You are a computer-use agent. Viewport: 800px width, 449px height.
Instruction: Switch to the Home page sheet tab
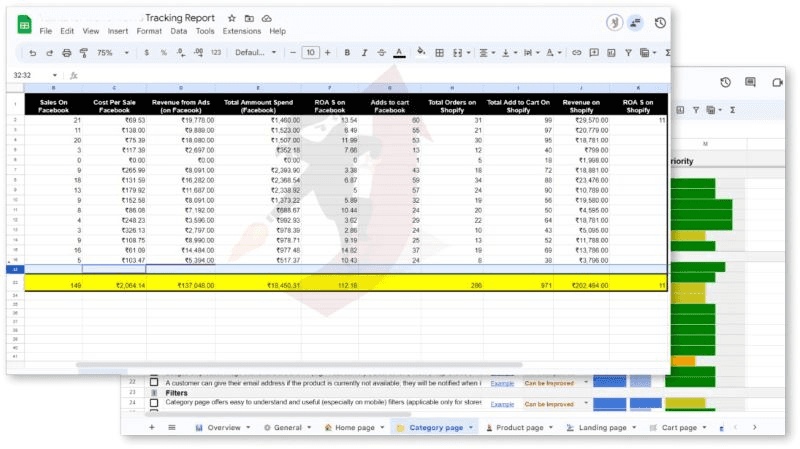[x=355, y=428]
